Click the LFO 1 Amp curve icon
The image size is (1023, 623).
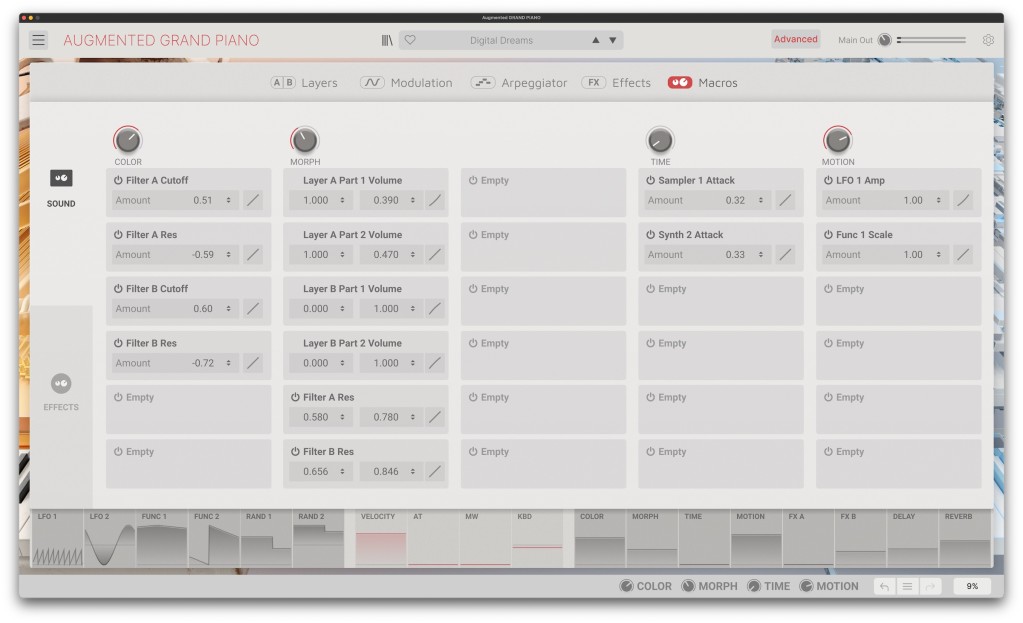[x=963, y=200]
